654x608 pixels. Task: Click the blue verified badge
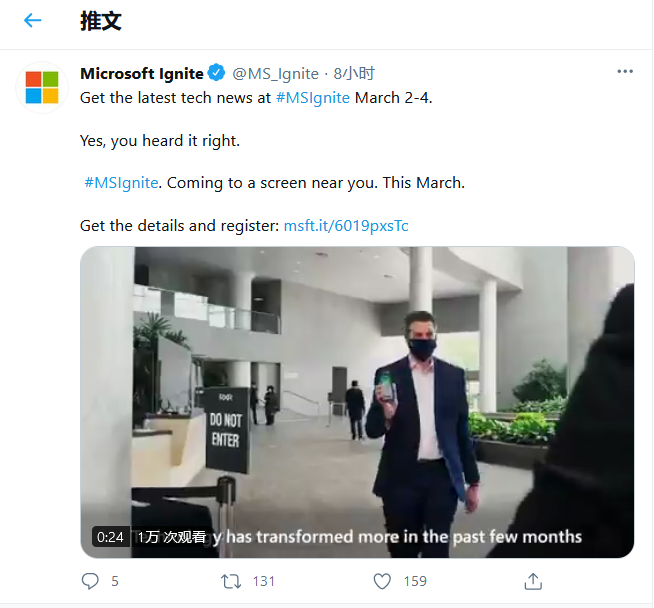(217, 73)
